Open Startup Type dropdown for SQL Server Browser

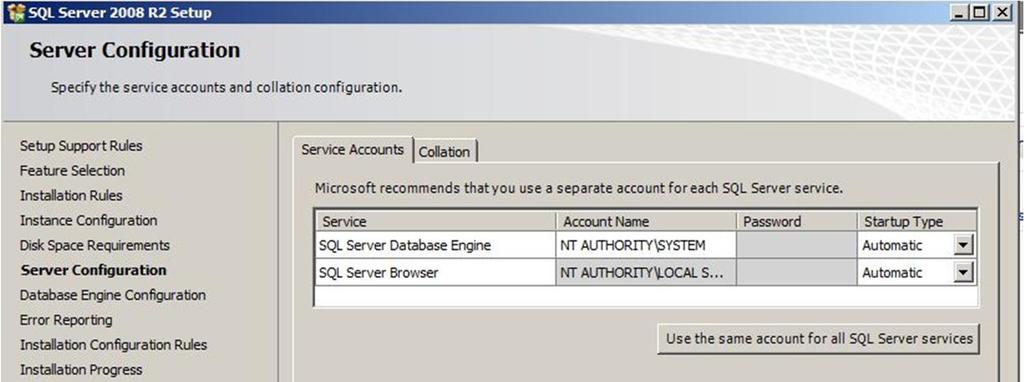click(x=963, y=272)
